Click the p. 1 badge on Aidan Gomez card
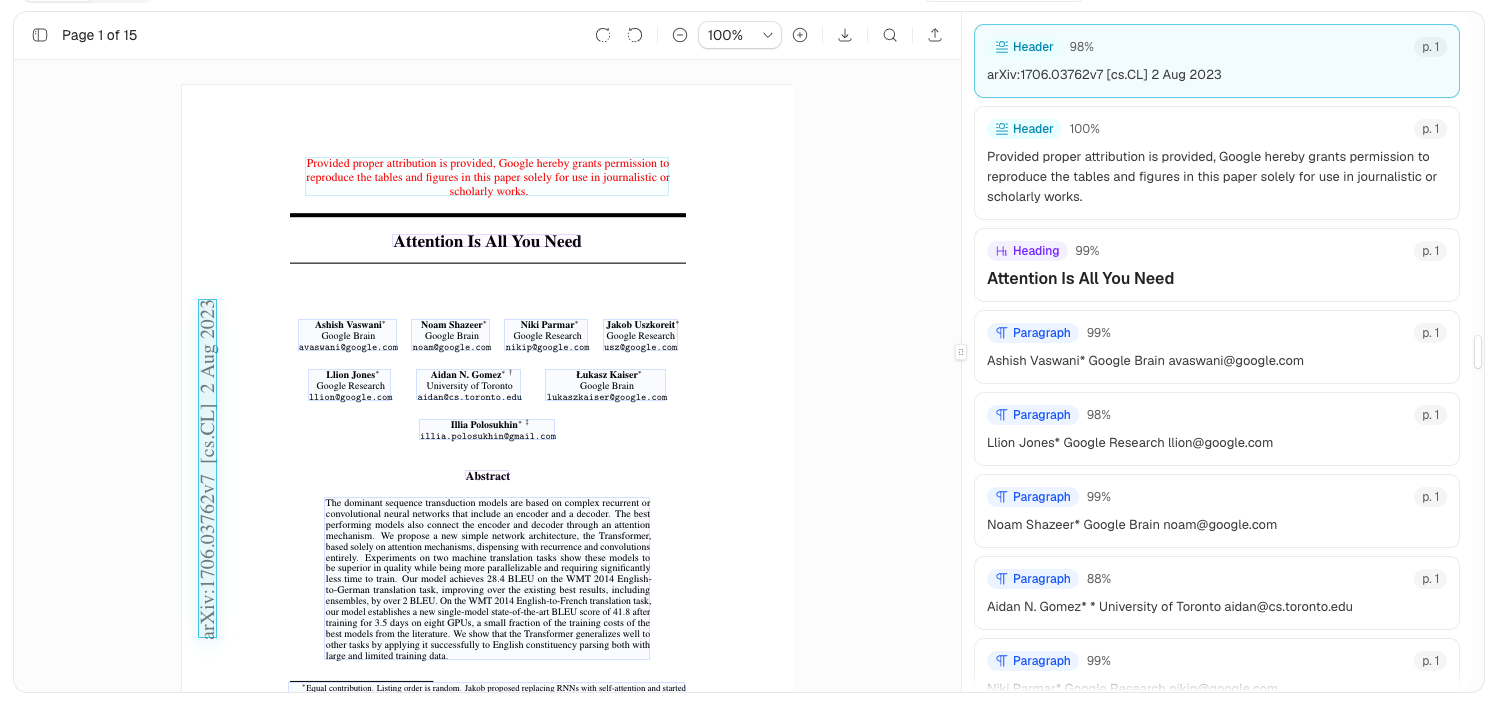The height and width of the screenshot is (710, 1496). click(1431, 579)
